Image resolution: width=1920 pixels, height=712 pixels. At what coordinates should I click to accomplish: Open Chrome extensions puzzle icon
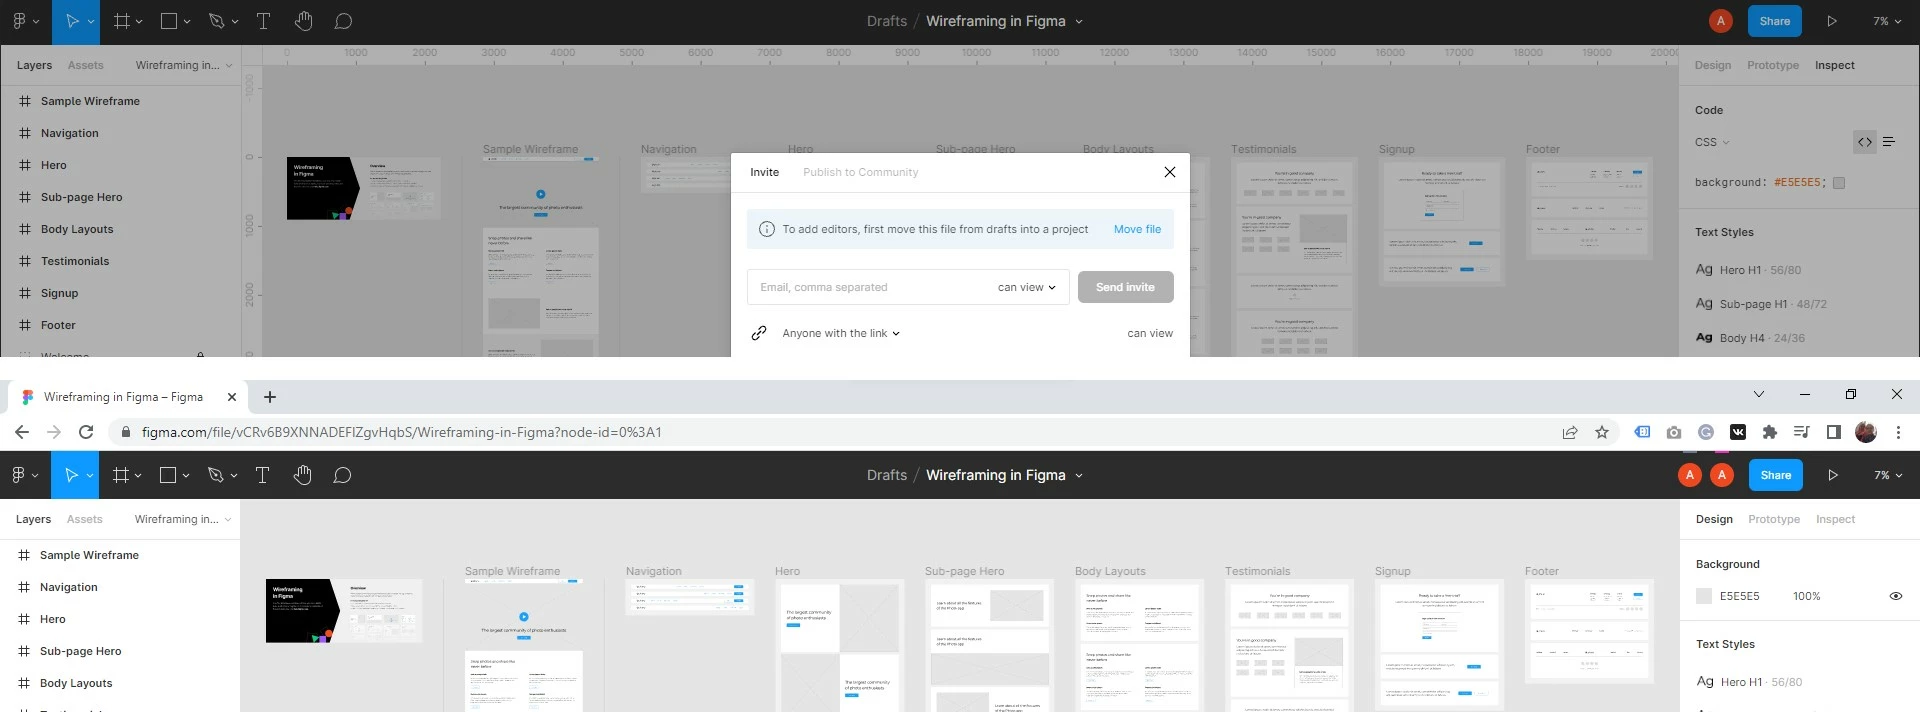(x=1770, y=432)
